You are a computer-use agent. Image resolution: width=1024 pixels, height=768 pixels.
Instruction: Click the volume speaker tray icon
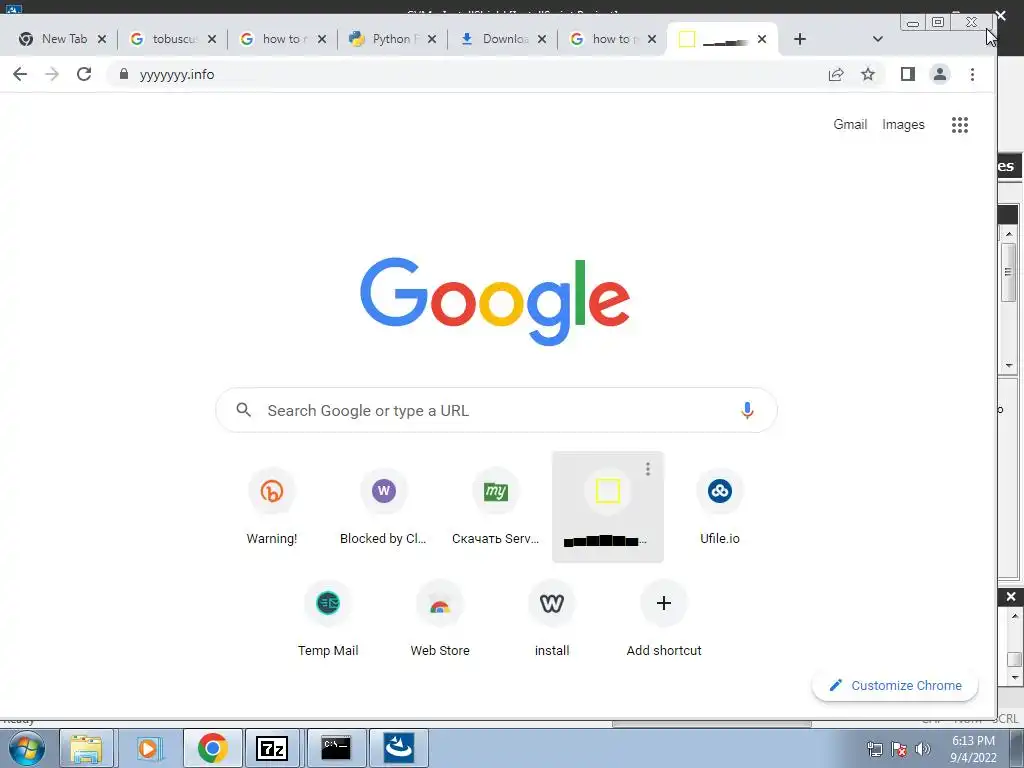coord(923,749)
